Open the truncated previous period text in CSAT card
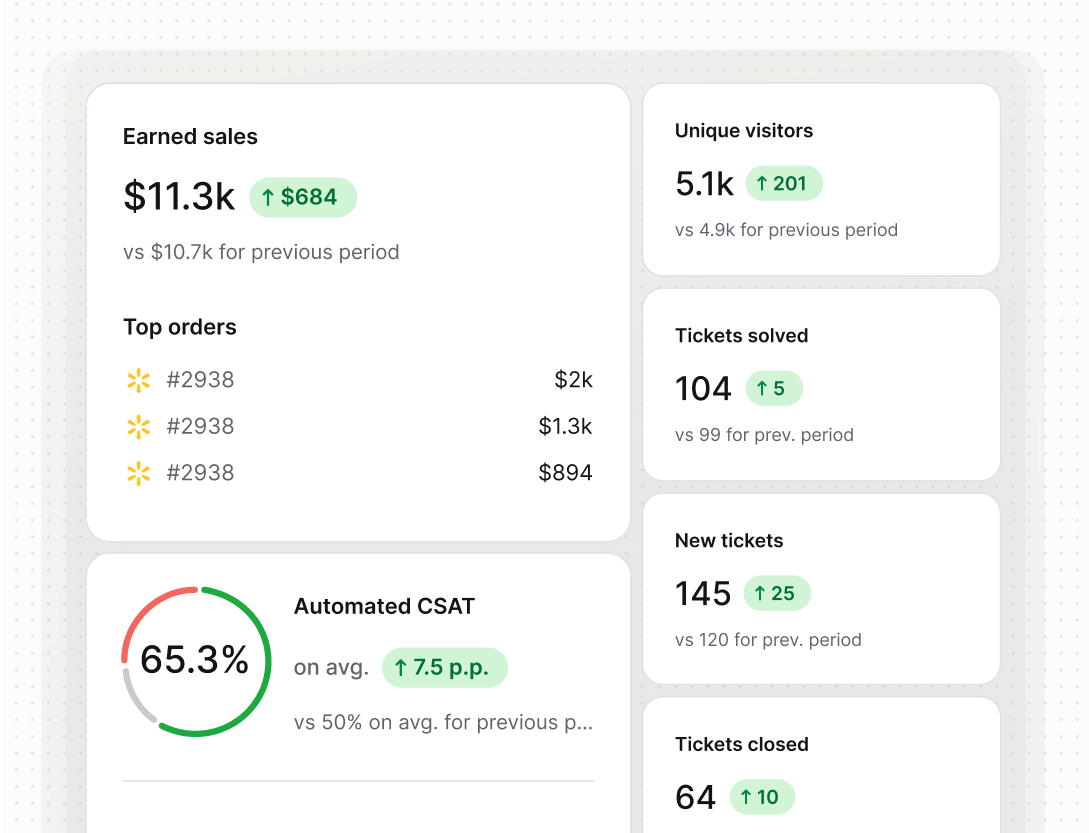The image size is (1089, 833). coord(445,722)
